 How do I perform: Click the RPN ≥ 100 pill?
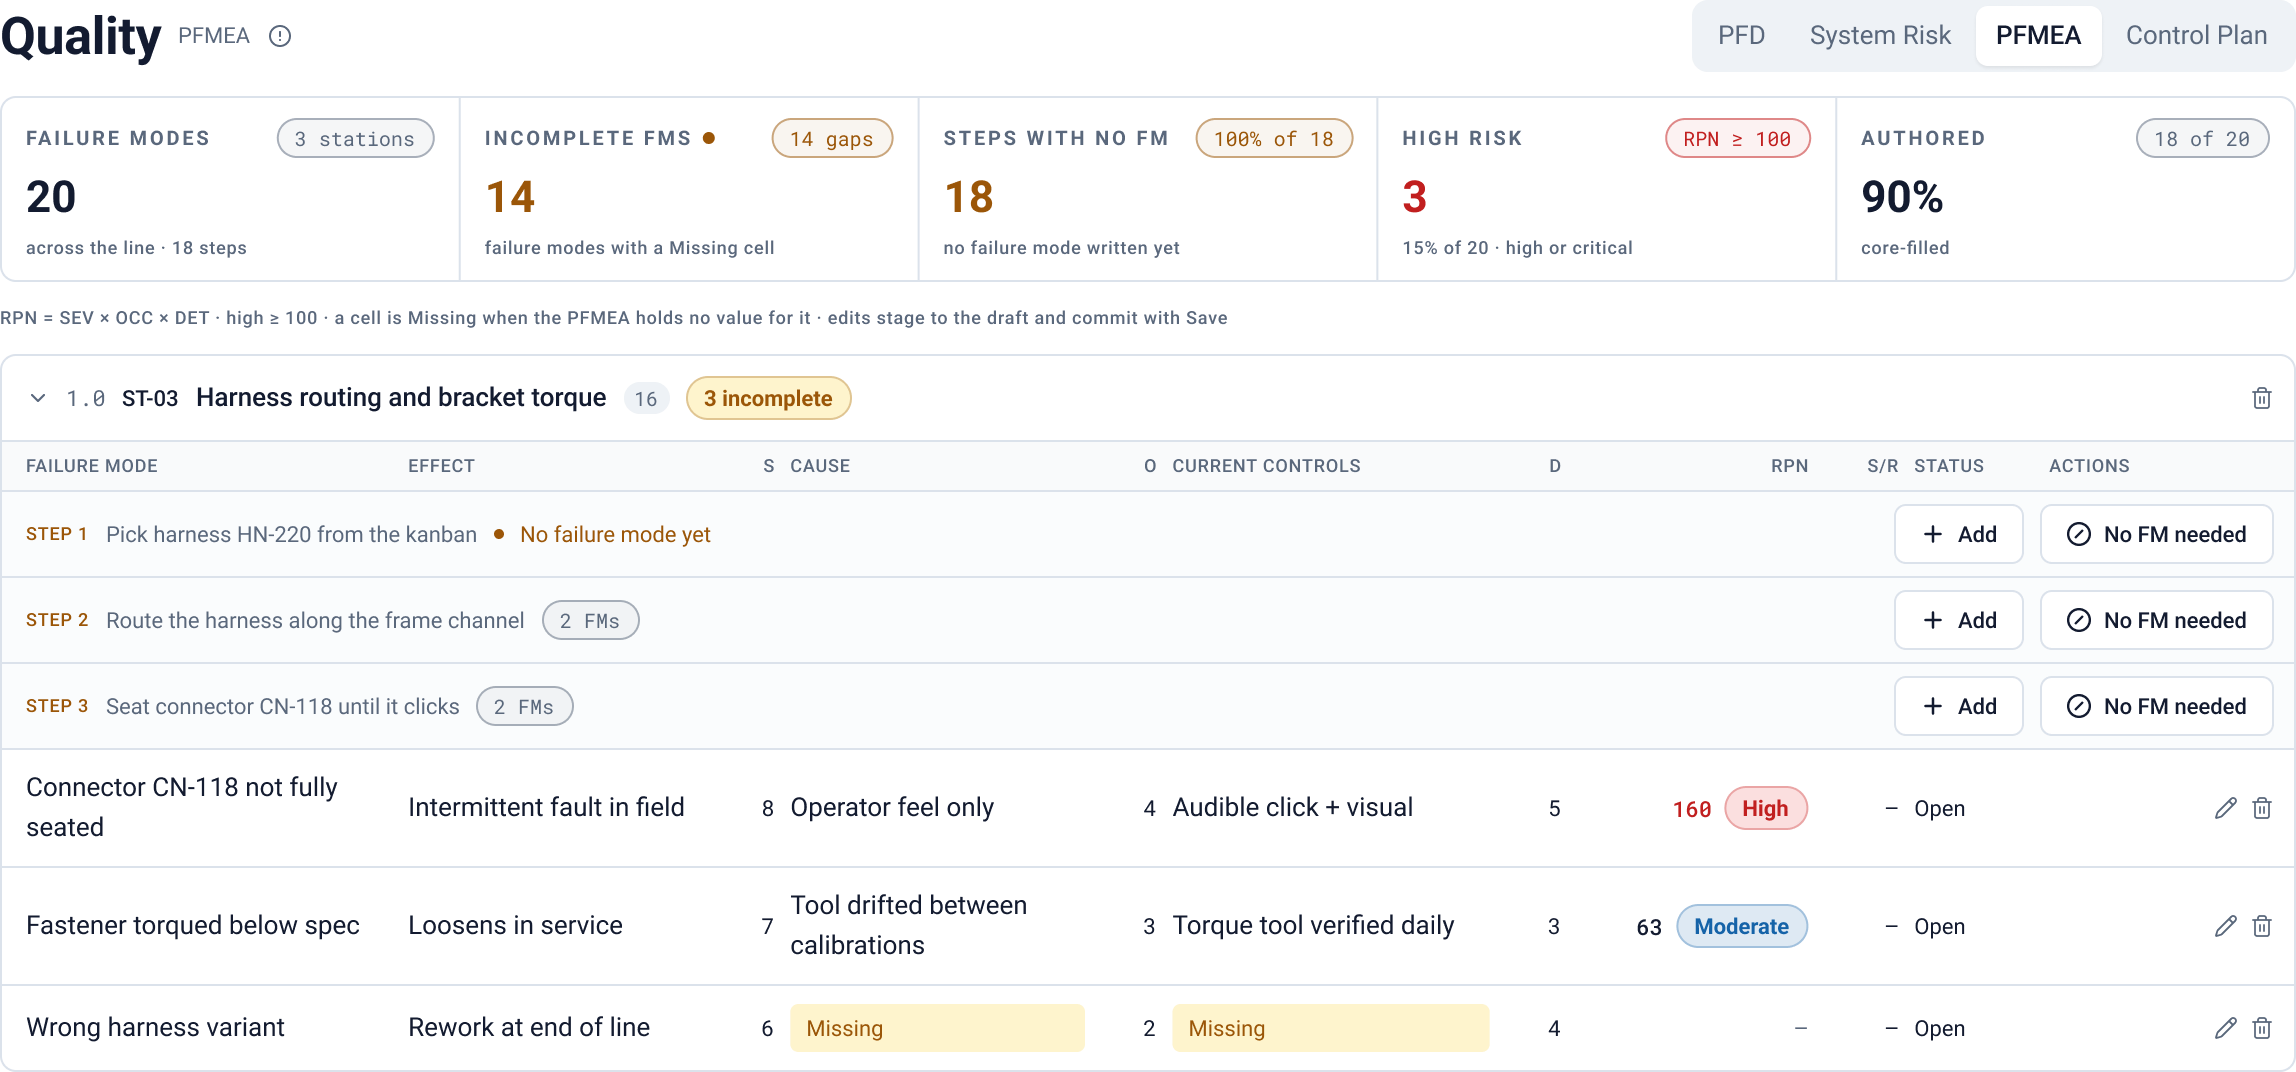point(1737,138)
